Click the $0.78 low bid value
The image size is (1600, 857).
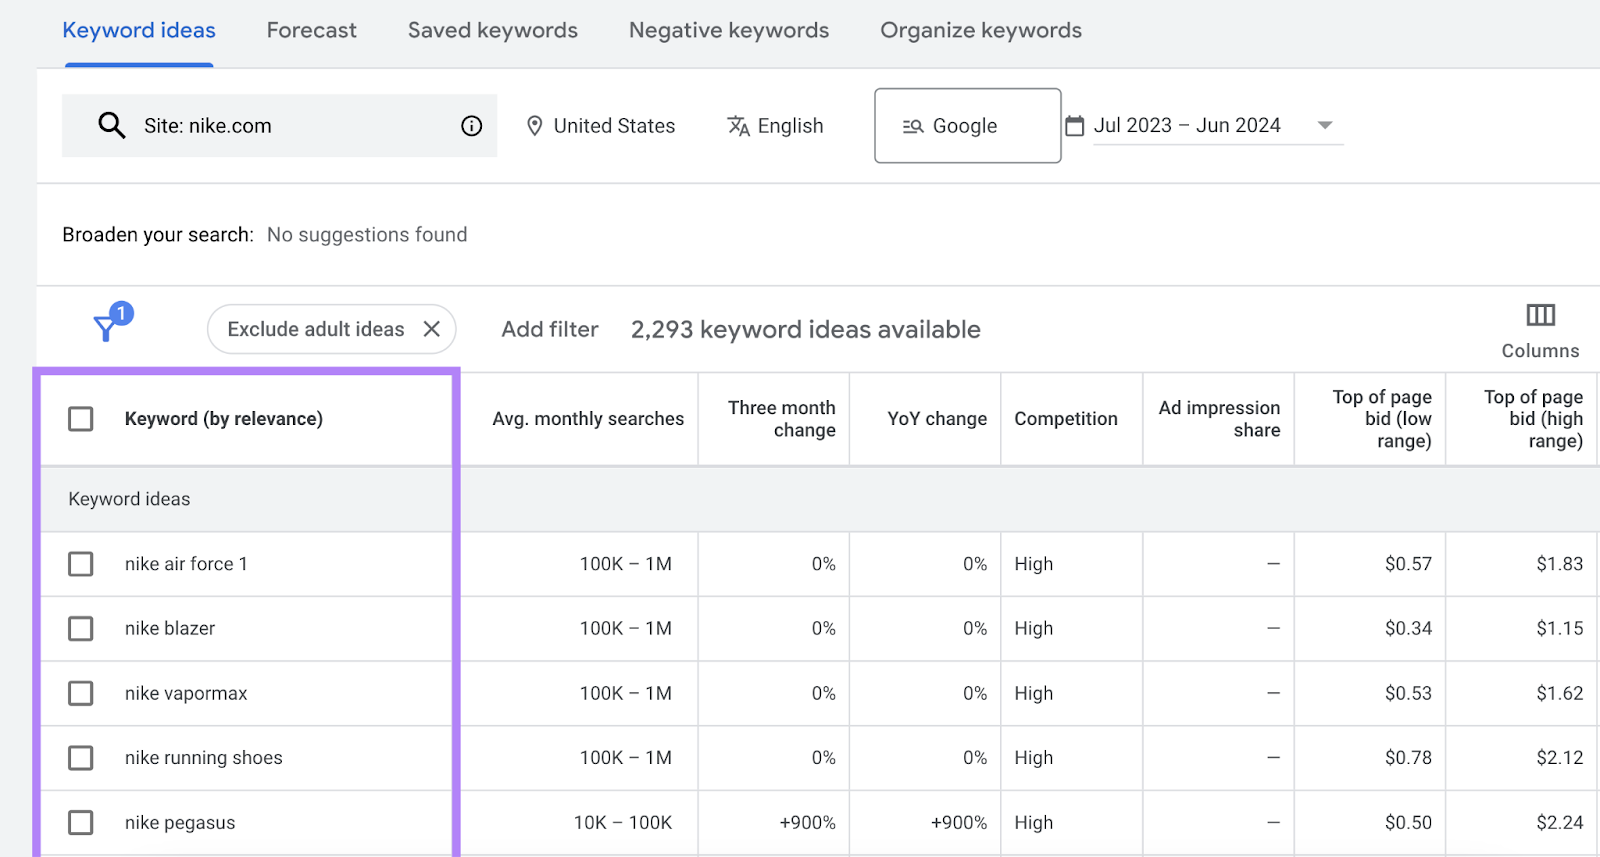(1408, 758)
